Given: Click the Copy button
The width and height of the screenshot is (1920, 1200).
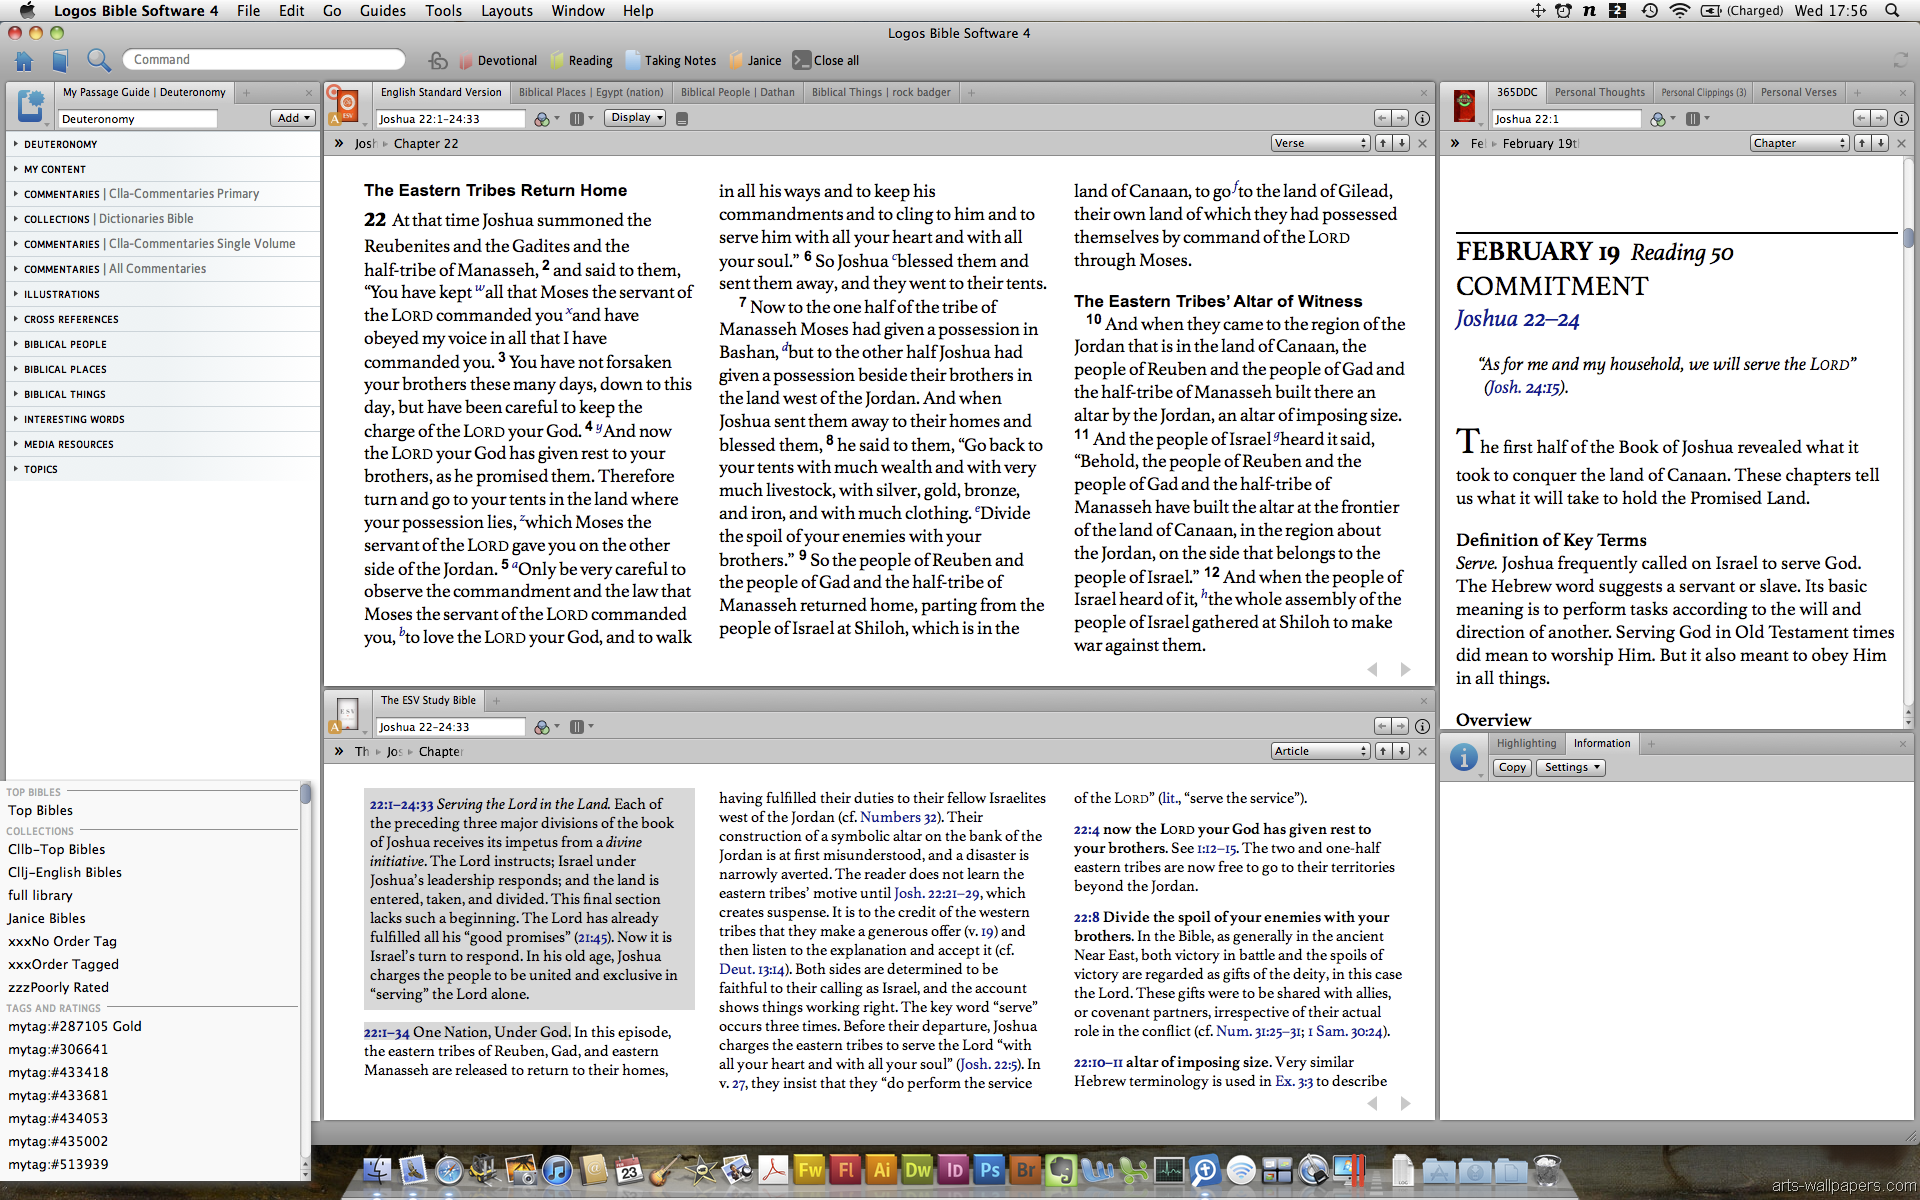Looking at the screenshot, I should (1512, 767).
